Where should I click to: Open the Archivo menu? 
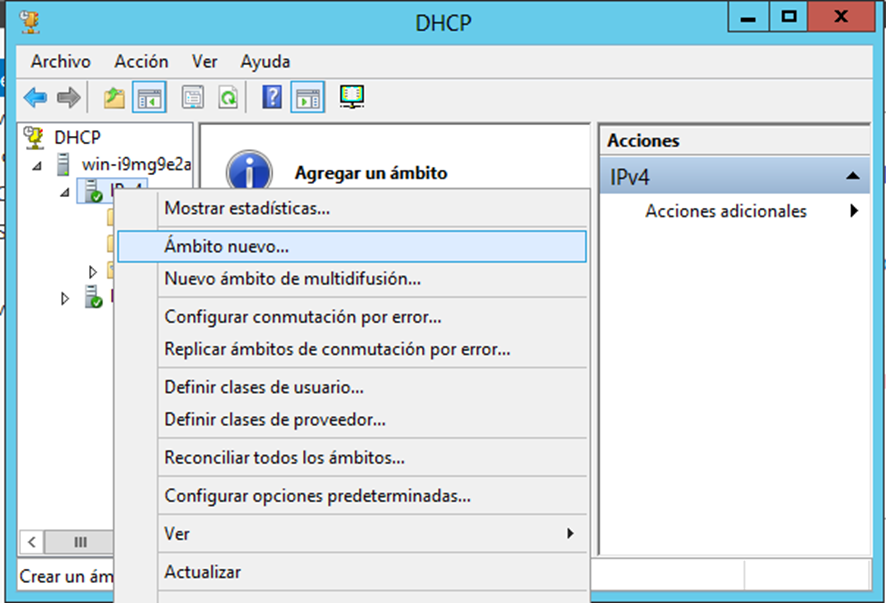coord(60,61)
